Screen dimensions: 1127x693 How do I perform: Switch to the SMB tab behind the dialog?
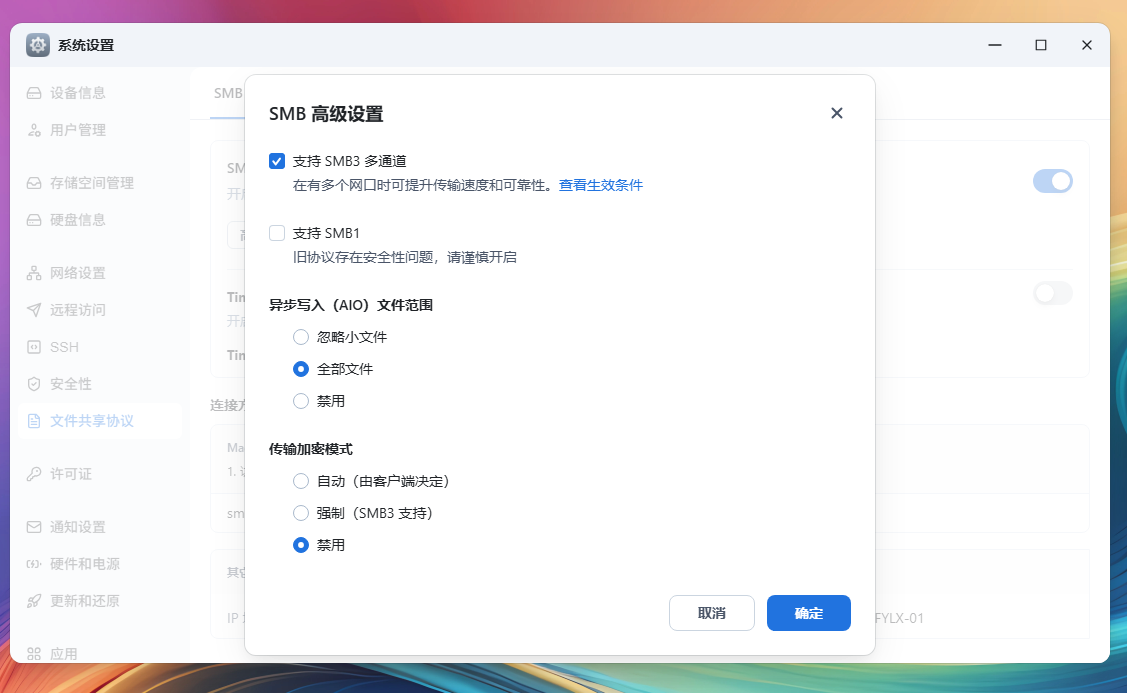point(228,93)
